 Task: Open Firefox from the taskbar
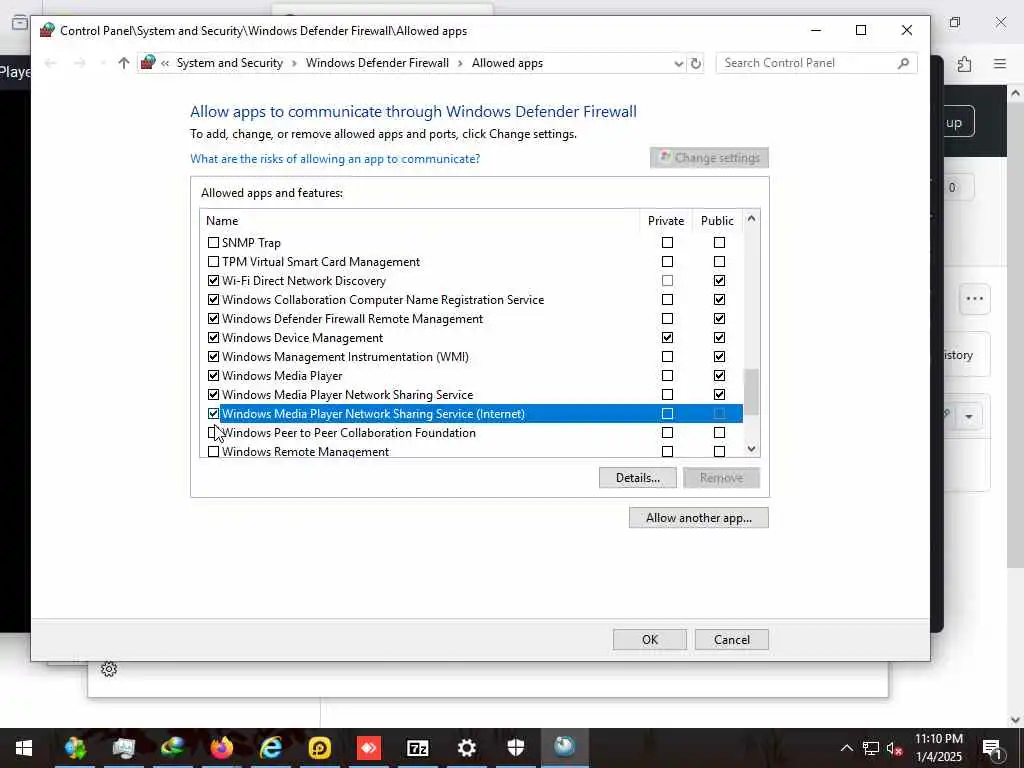click(221, 747)
